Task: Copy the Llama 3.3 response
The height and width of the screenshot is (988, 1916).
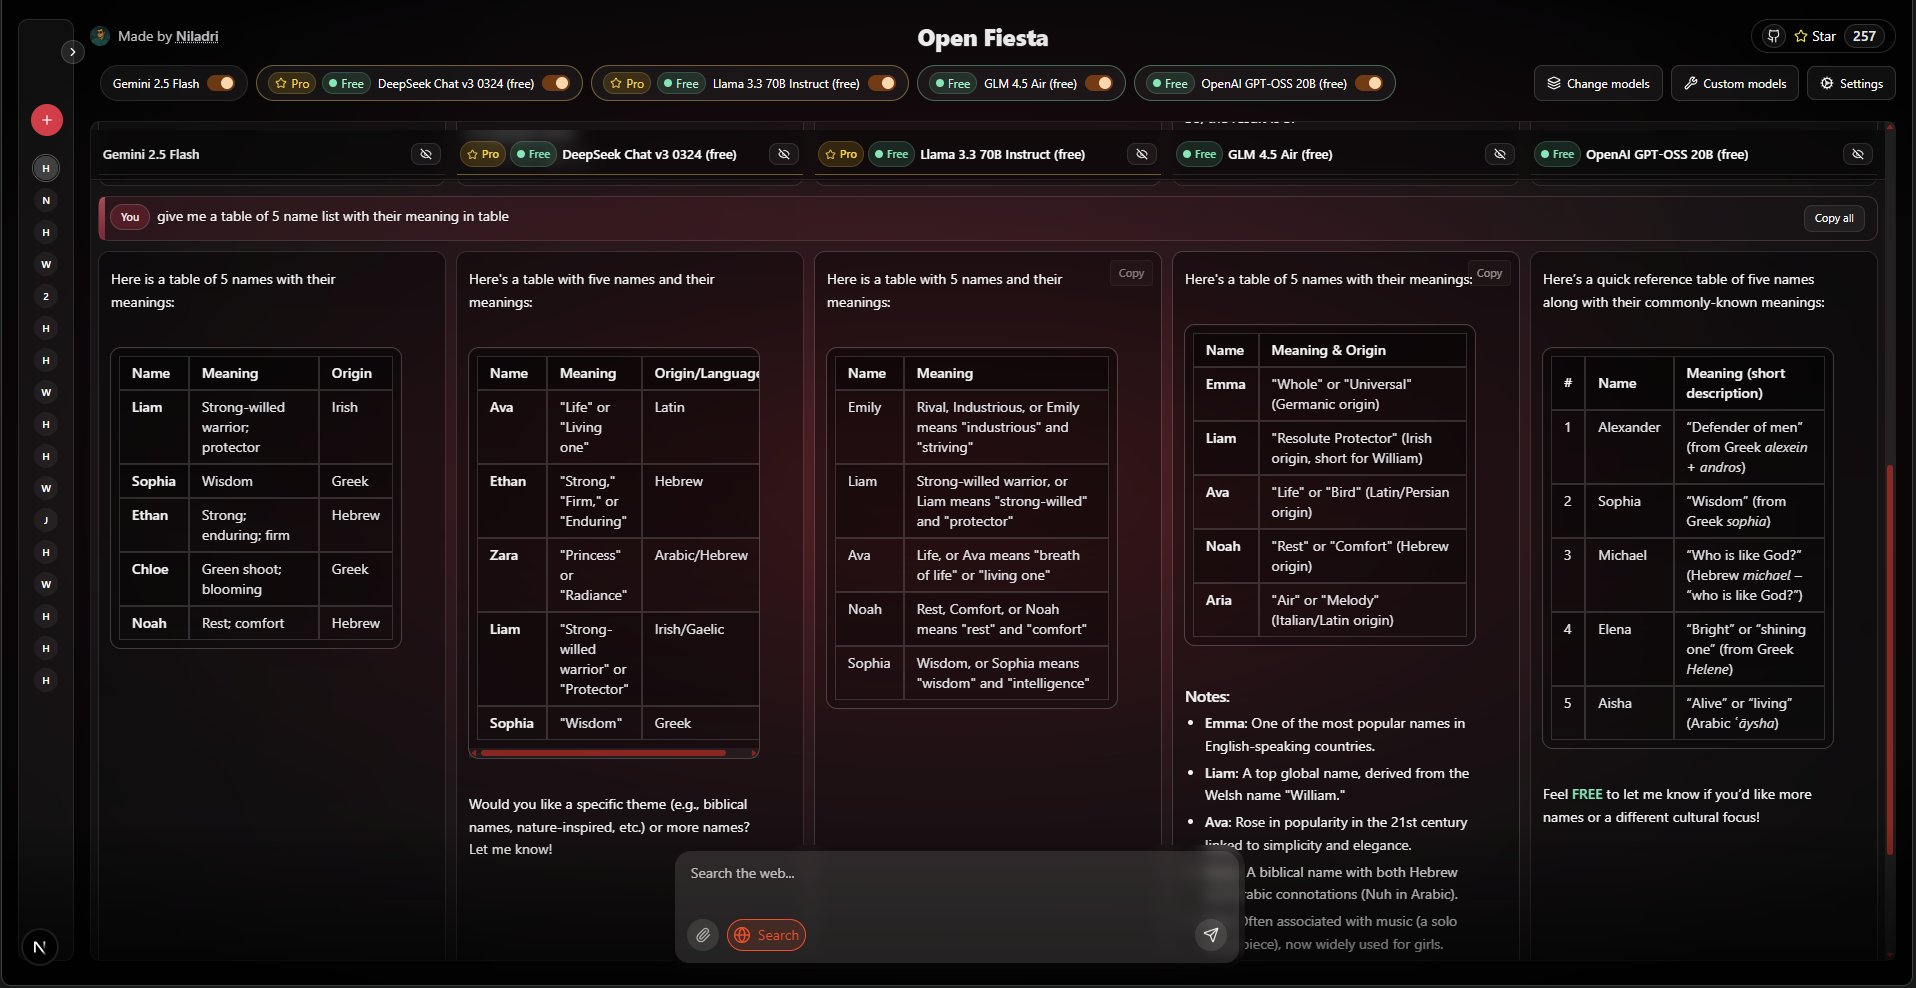Action: (x=1131, y=273)
